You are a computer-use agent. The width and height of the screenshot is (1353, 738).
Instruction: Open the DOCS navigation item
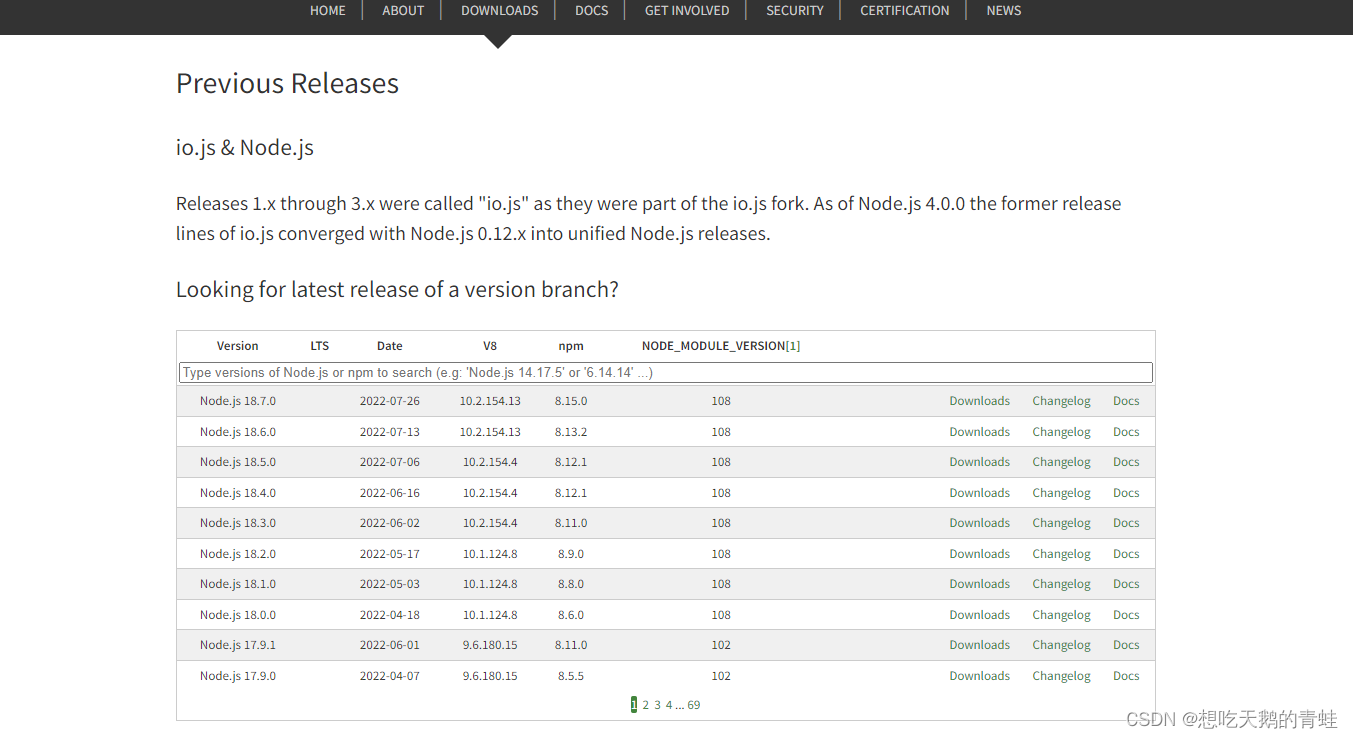592,11
